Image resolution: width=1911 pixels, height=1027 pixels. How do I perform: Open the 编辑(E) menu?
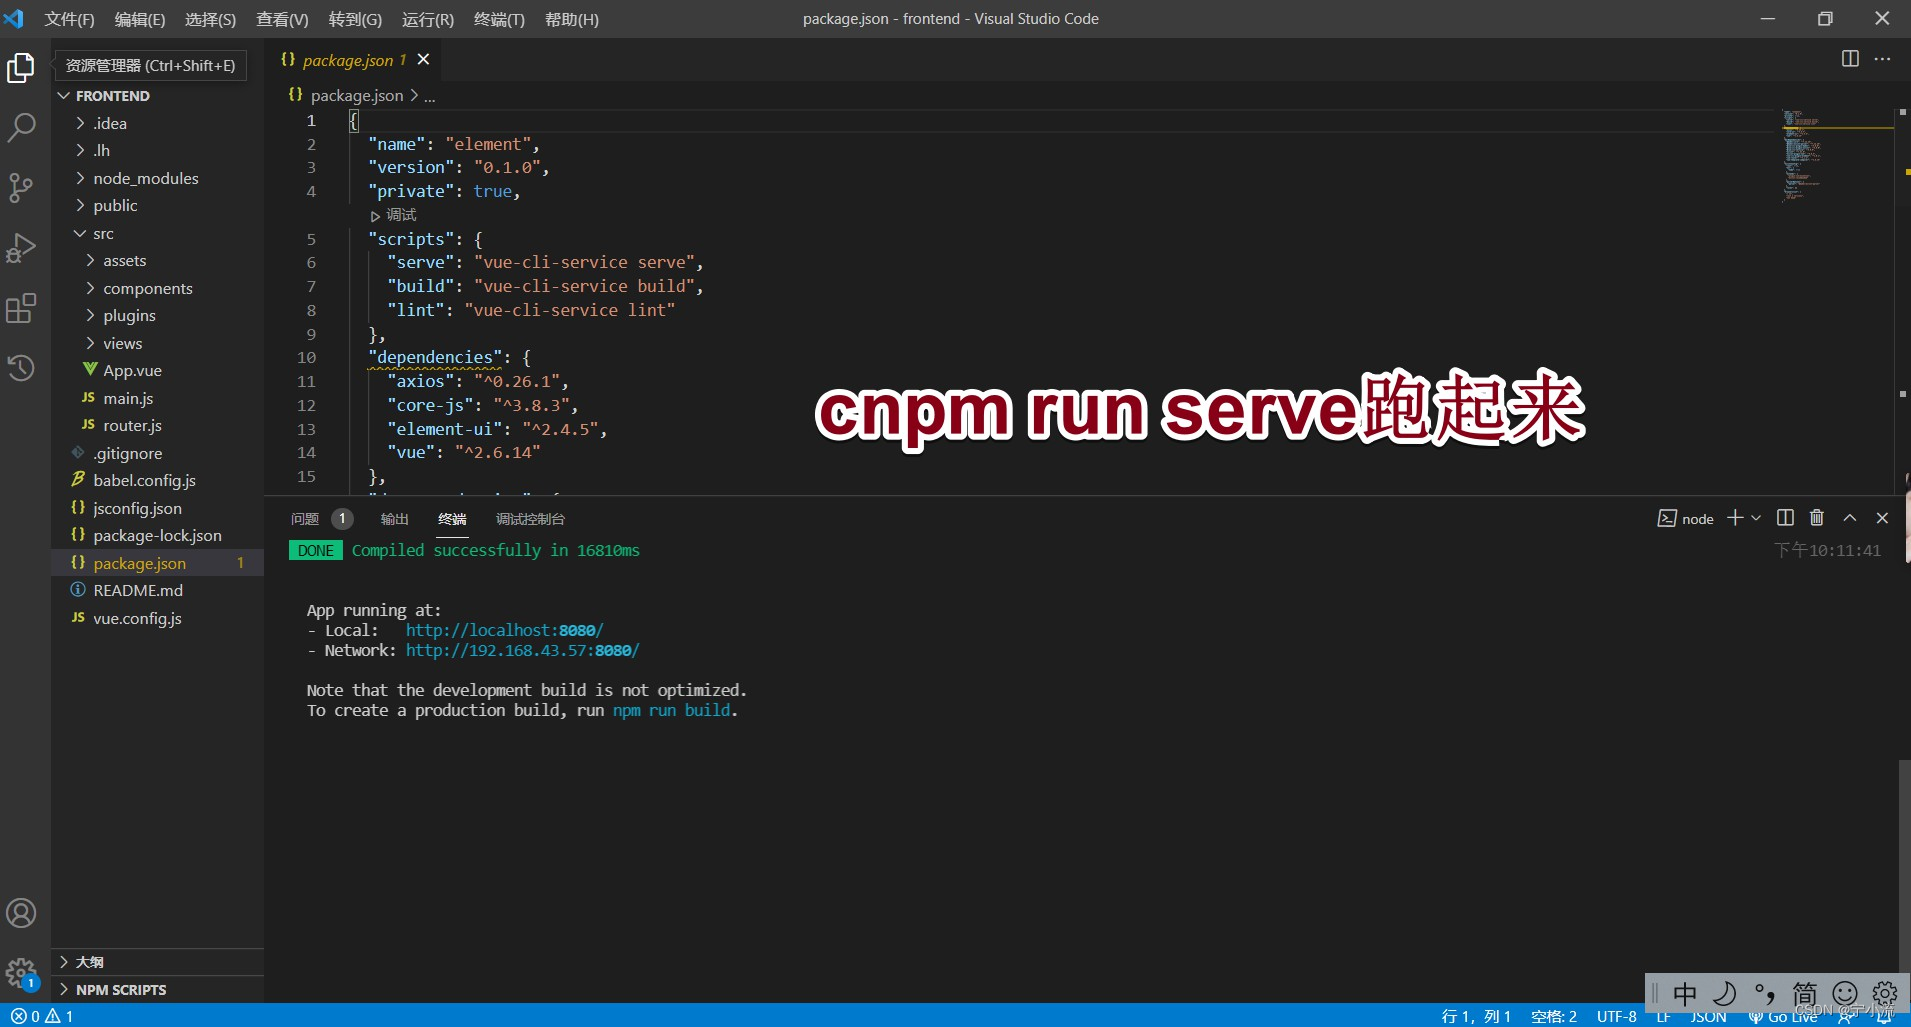tap(140, 19)
